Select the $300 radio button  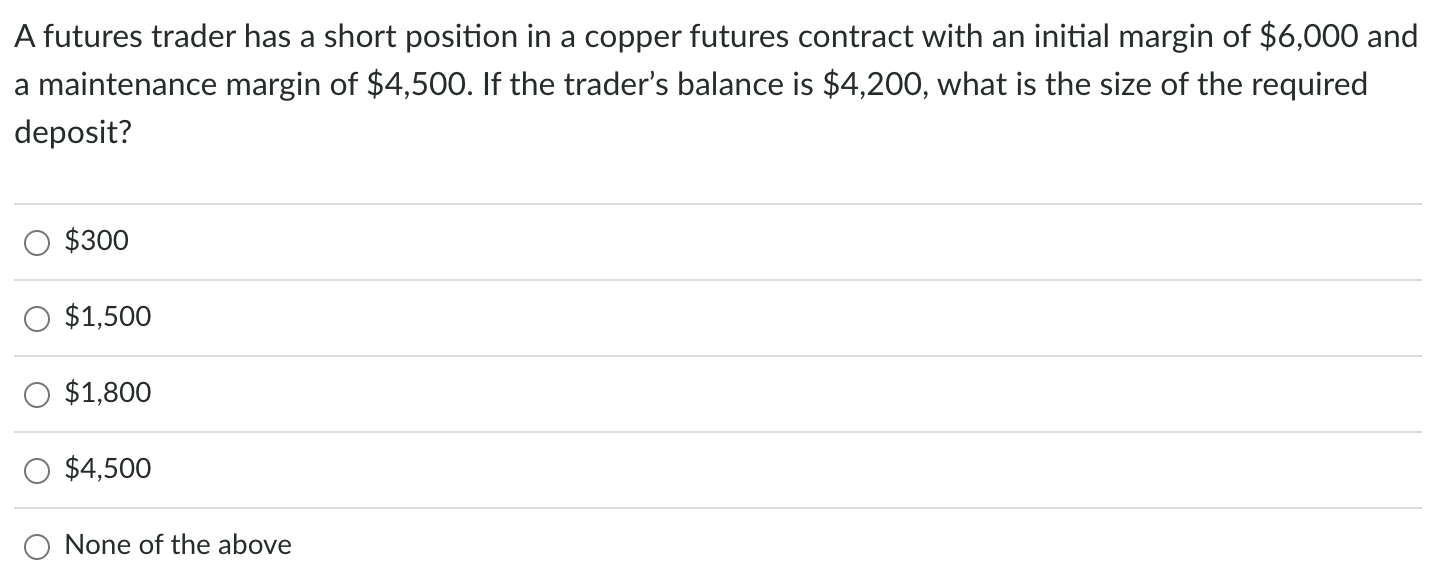pyautogui.click(x=37, y=241)
